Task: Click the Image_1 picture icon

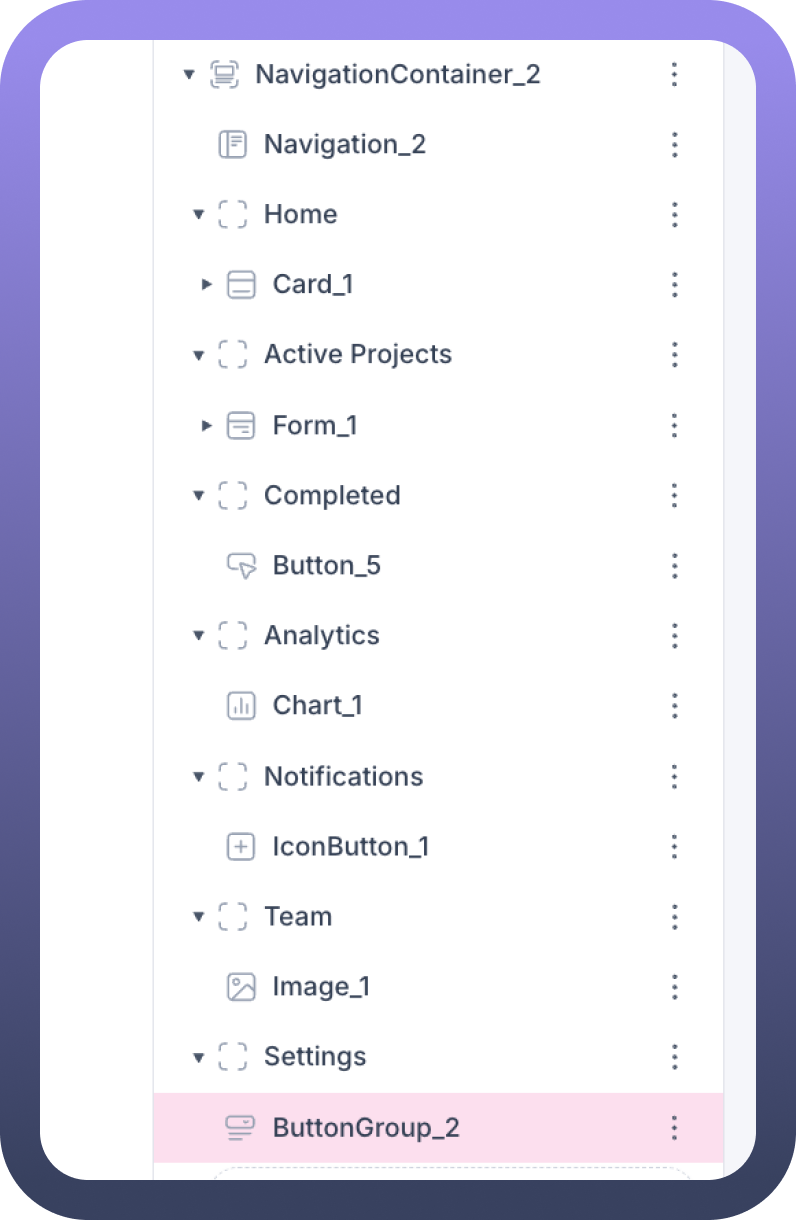Action: tap(241, 987)
